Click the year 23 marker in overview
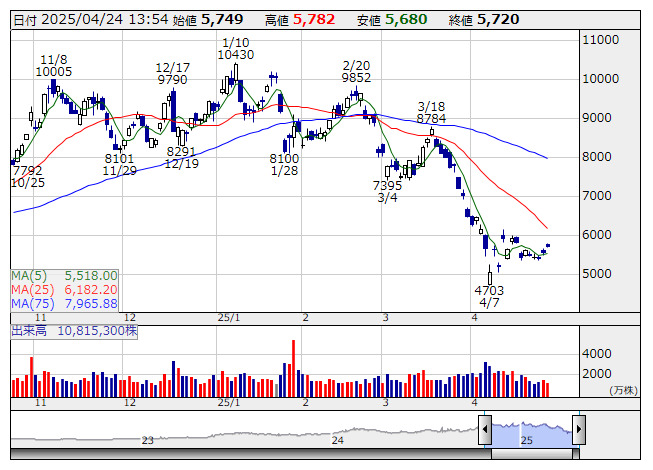Image resolution: width=653 pixels, height=470 pixels. (147, 440)
